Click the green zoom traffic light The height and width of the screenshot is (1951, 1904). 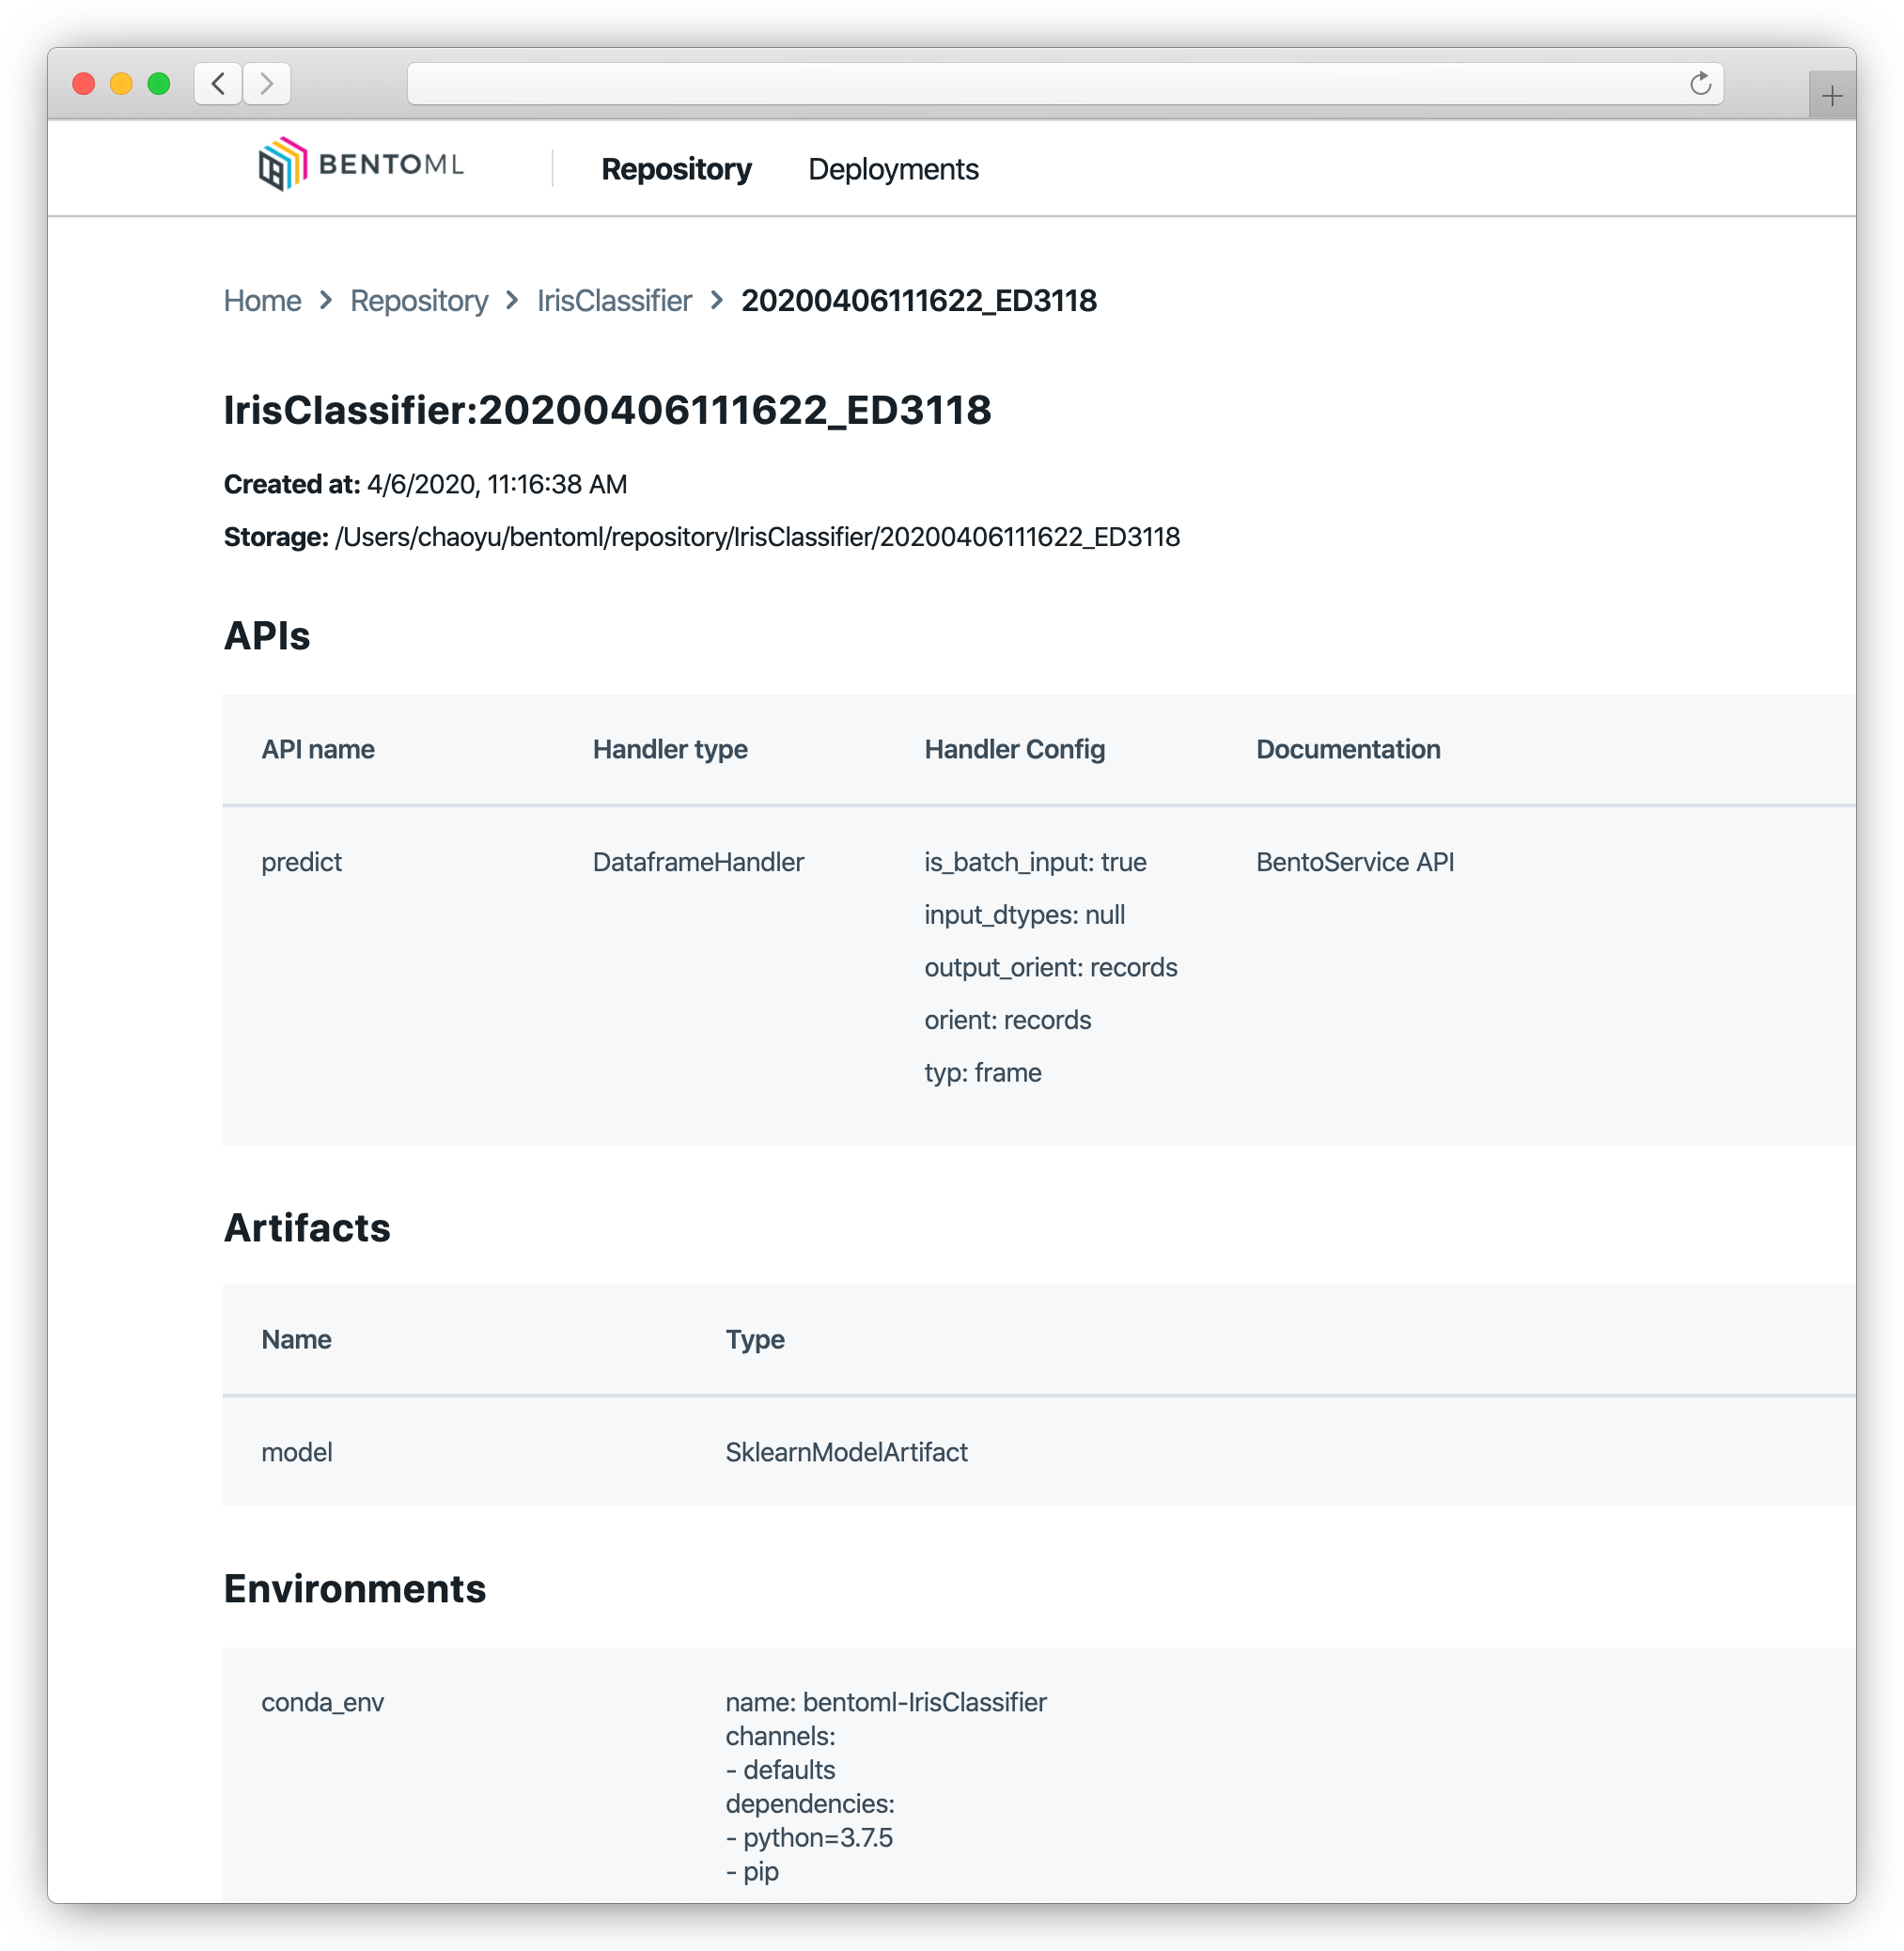click(x=158, y=84)
